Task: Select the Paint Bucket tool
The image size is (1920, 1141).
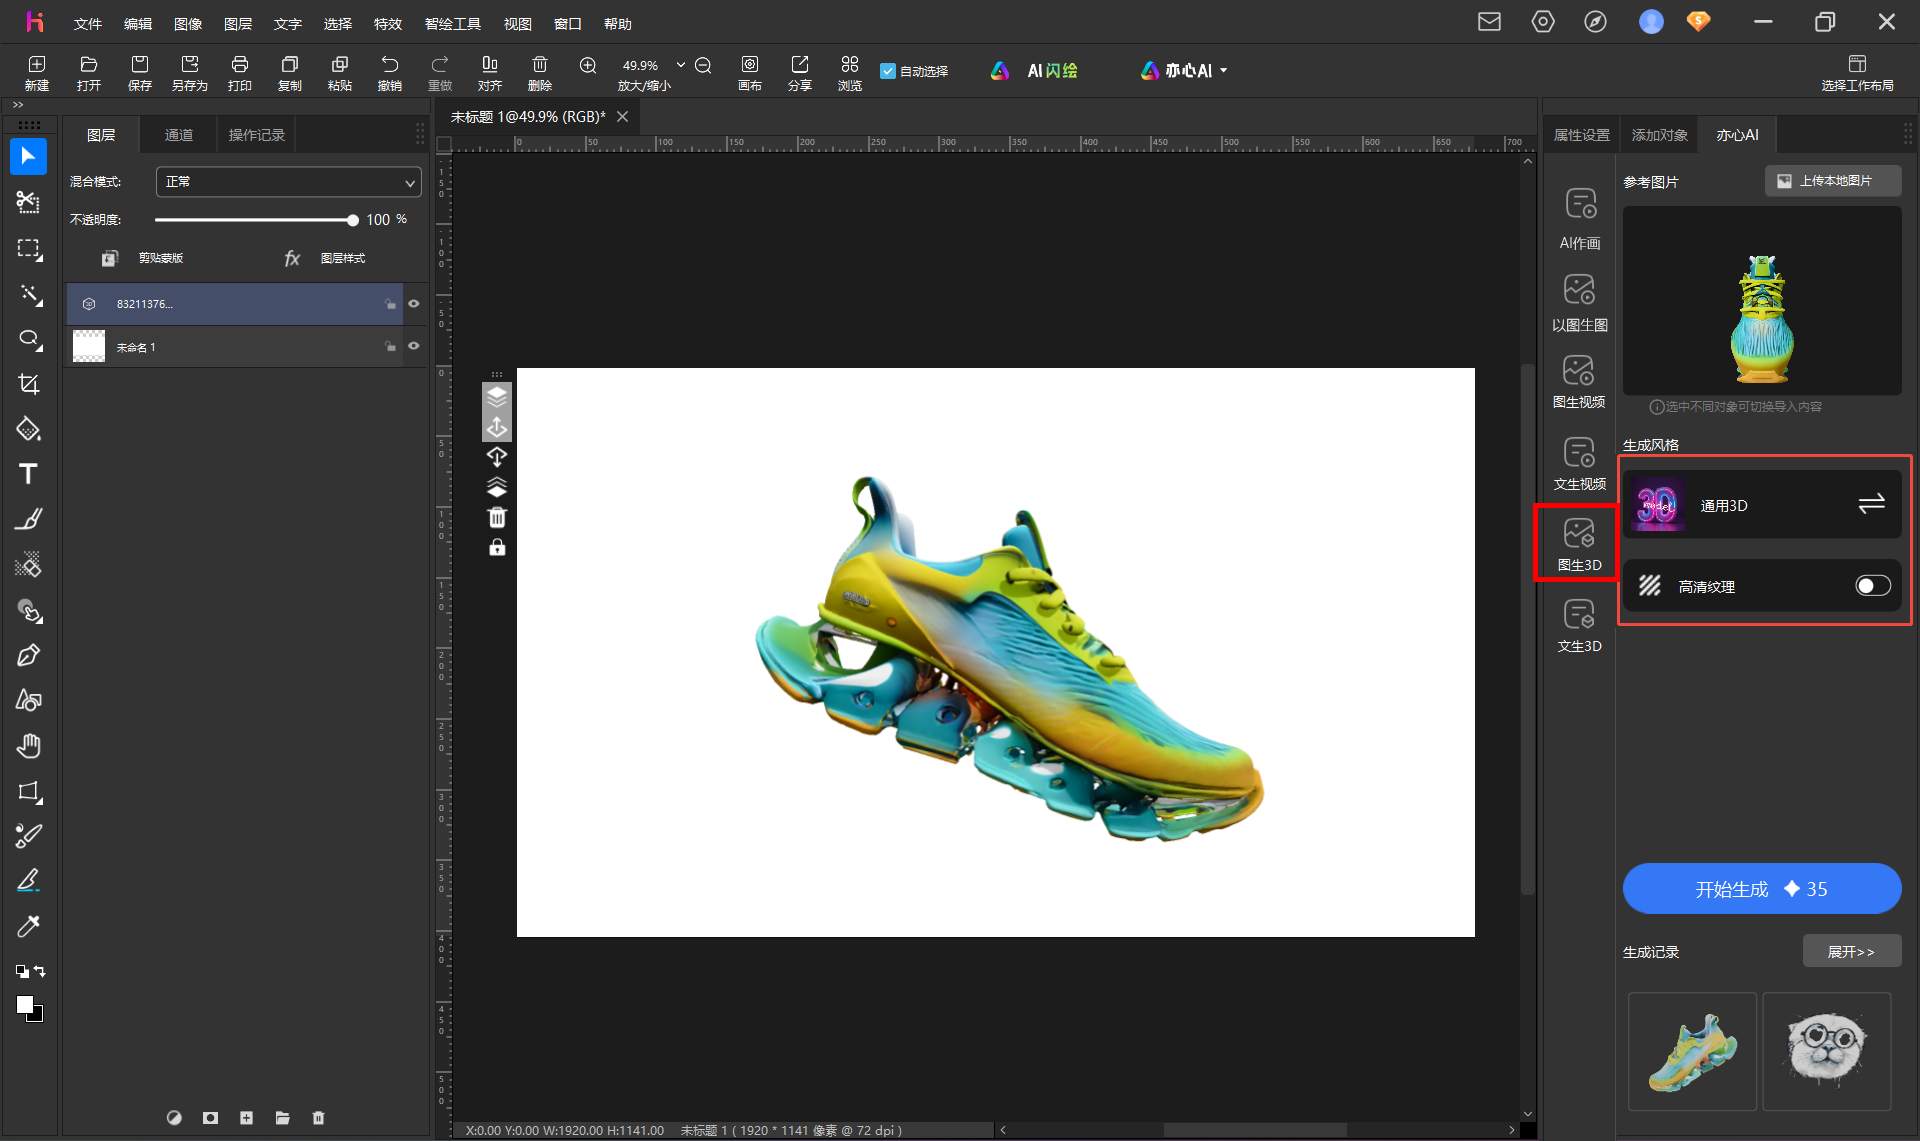Action: pyautogui.click(x=28, y=430)
